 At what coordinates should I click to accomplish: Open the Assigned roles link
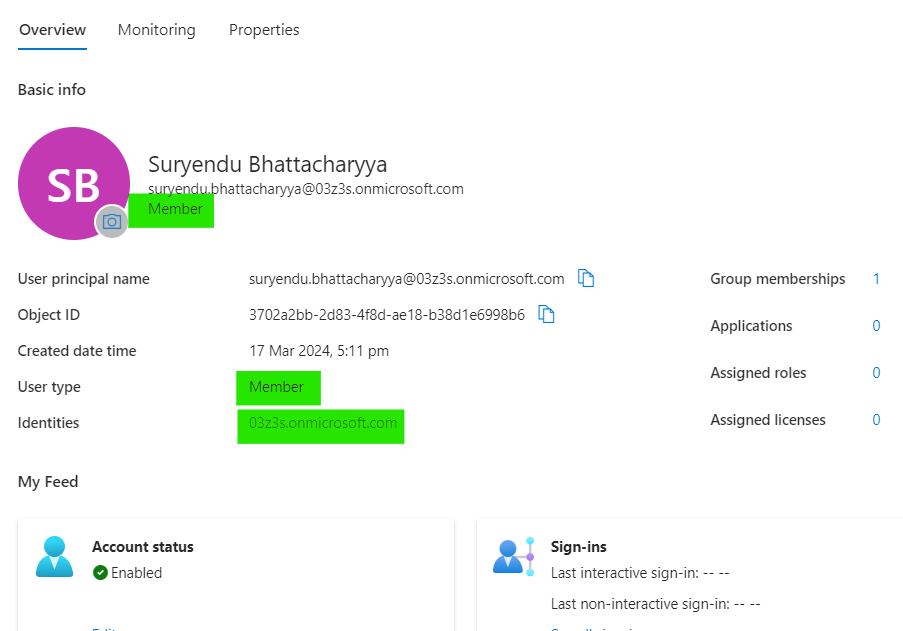pos(876,372)
